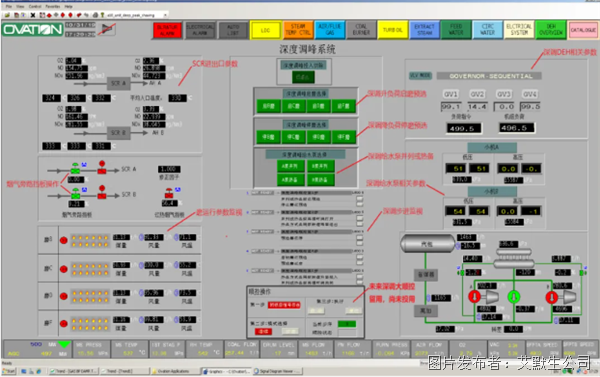Image resolution: width=600 pixels, height=377 pixels.
Task: Click the crossed-out alarm silence icon
Action: pyautogui.click(x=108, y=29)
